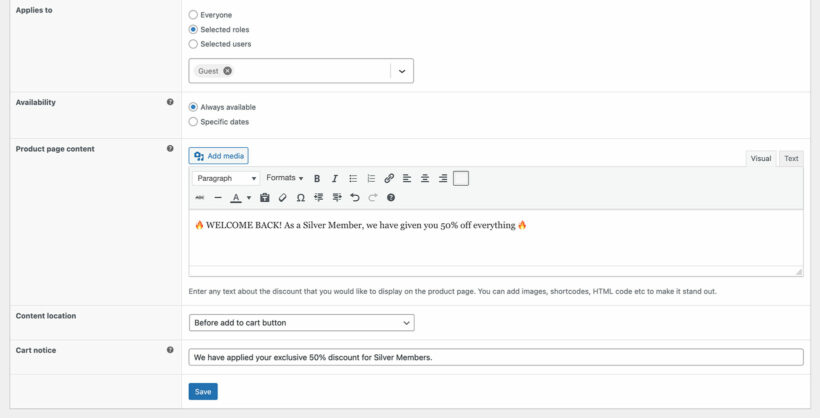
Task: Click the help icon beside Product page content
Action: [x=170, y=149]
